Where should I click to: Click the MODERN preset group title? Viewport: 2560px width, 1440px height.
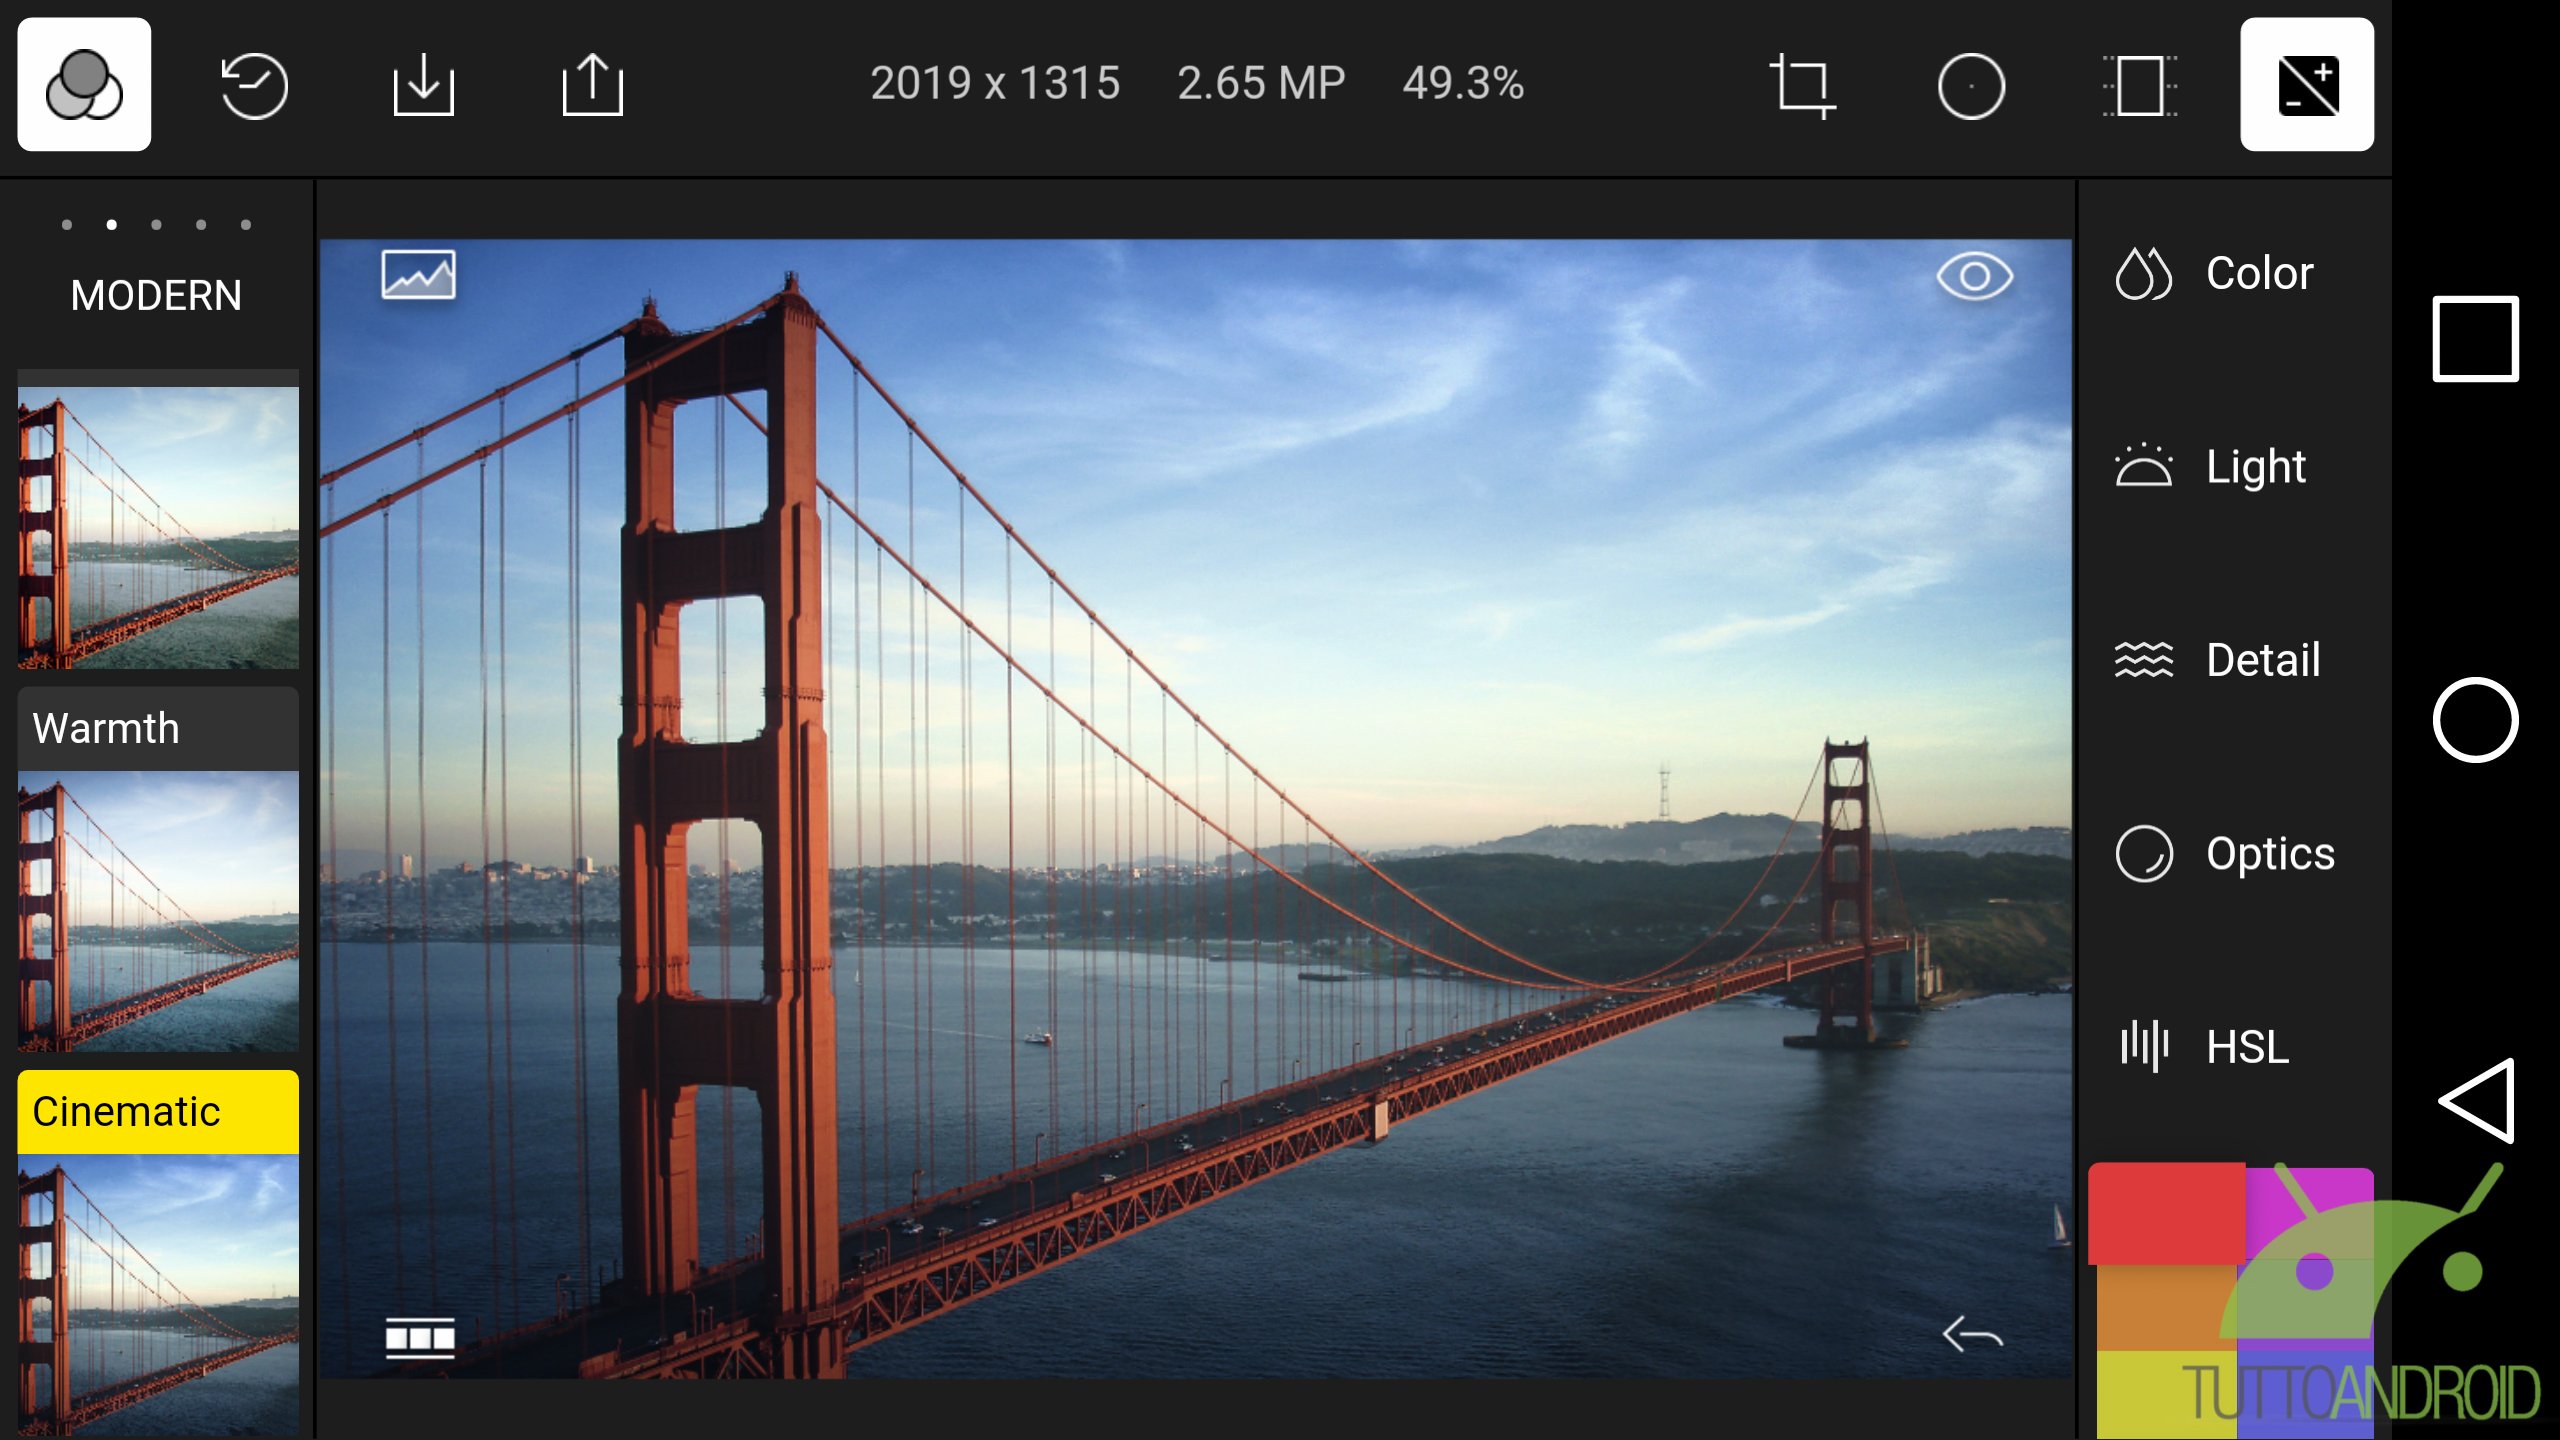click(156, 295)
